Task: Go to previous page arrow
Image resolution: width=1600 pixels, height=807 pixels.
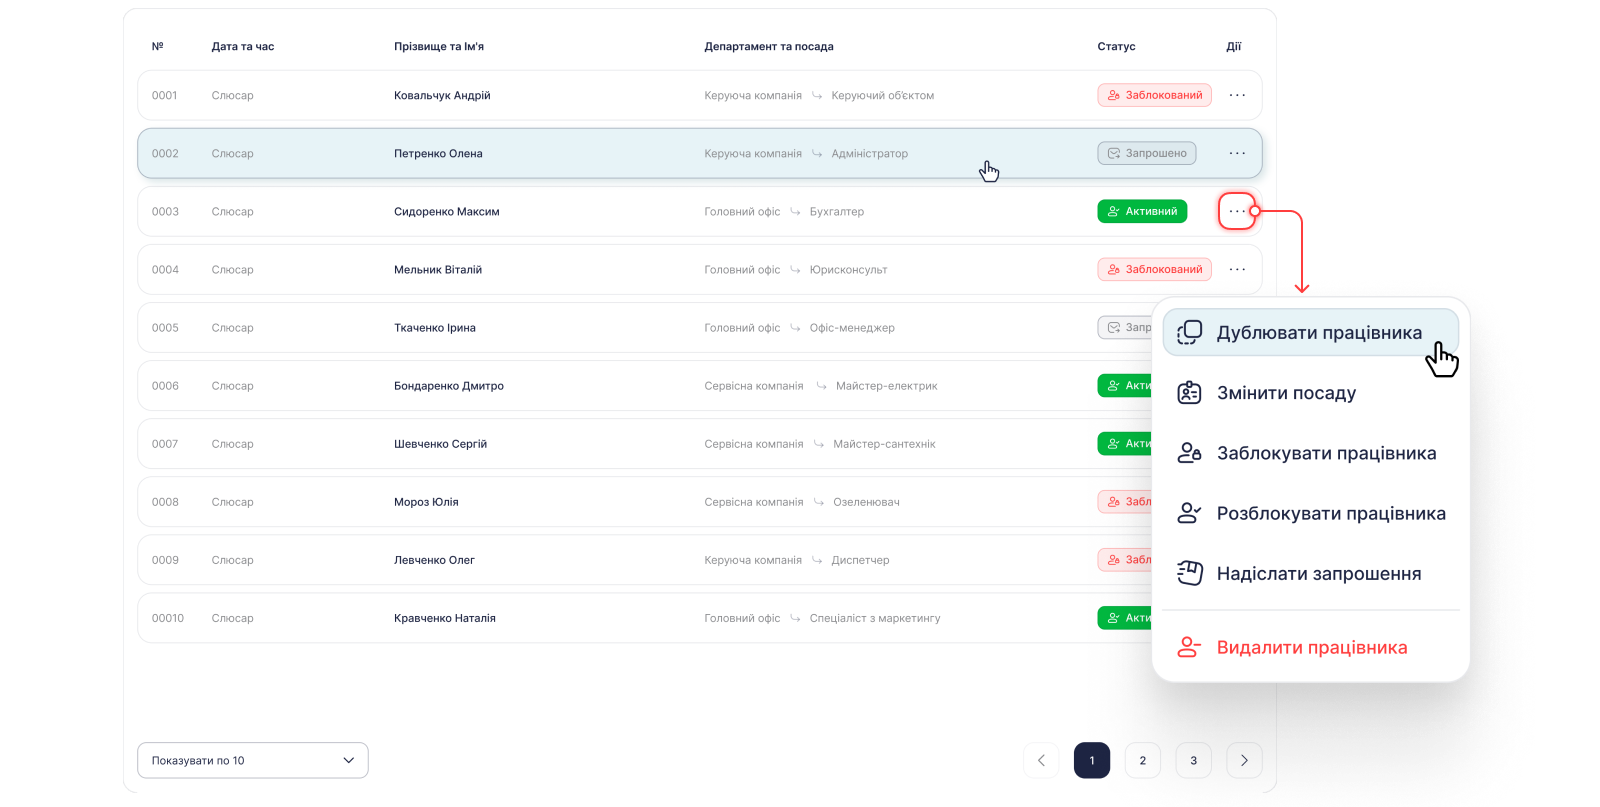Action: (1041, 760)
